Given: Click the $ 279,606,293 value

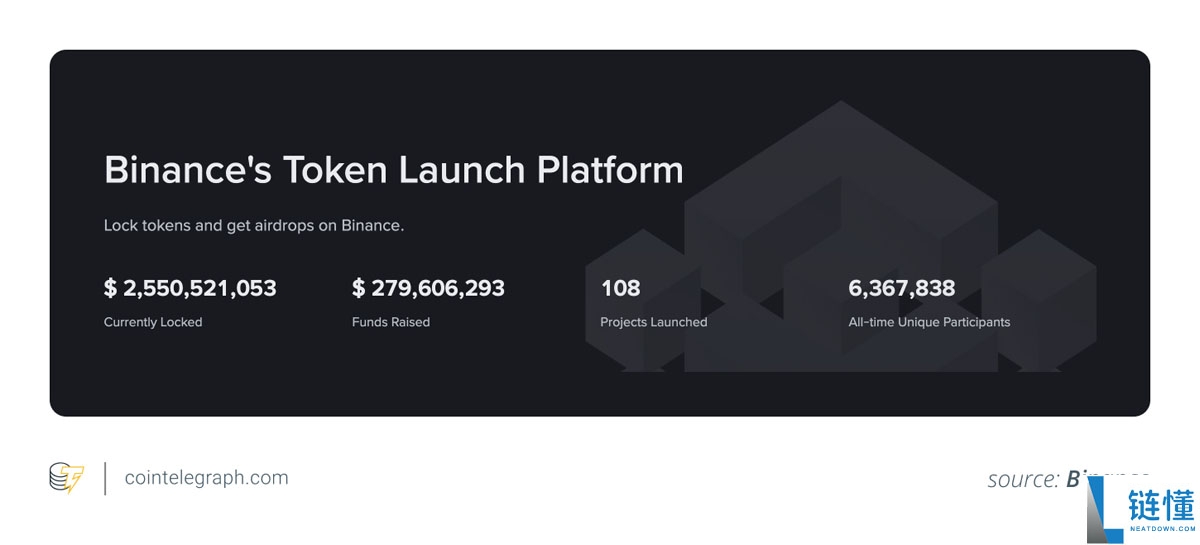Looking at the screenshot, I should pyautogui.click(x=428, y=288).
